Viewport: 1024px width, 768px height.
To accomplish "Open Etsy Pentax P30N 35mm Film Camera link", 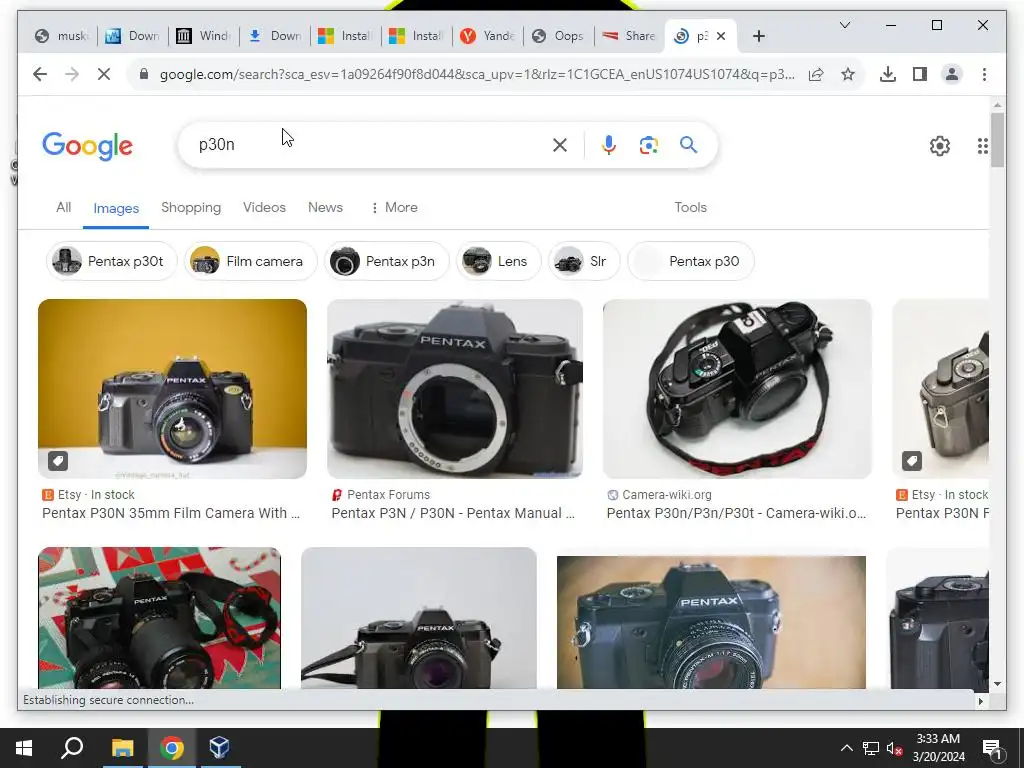I will click(171, 513).
